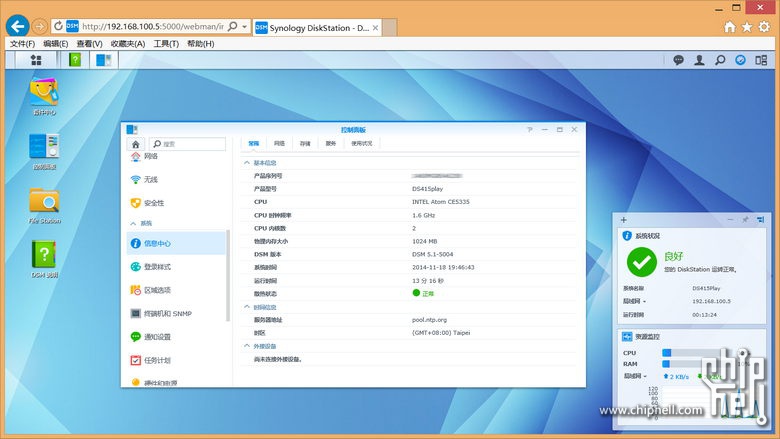
Task: Go to Control Panel home button
Action: pyautogui.click(x=135, y=144)
